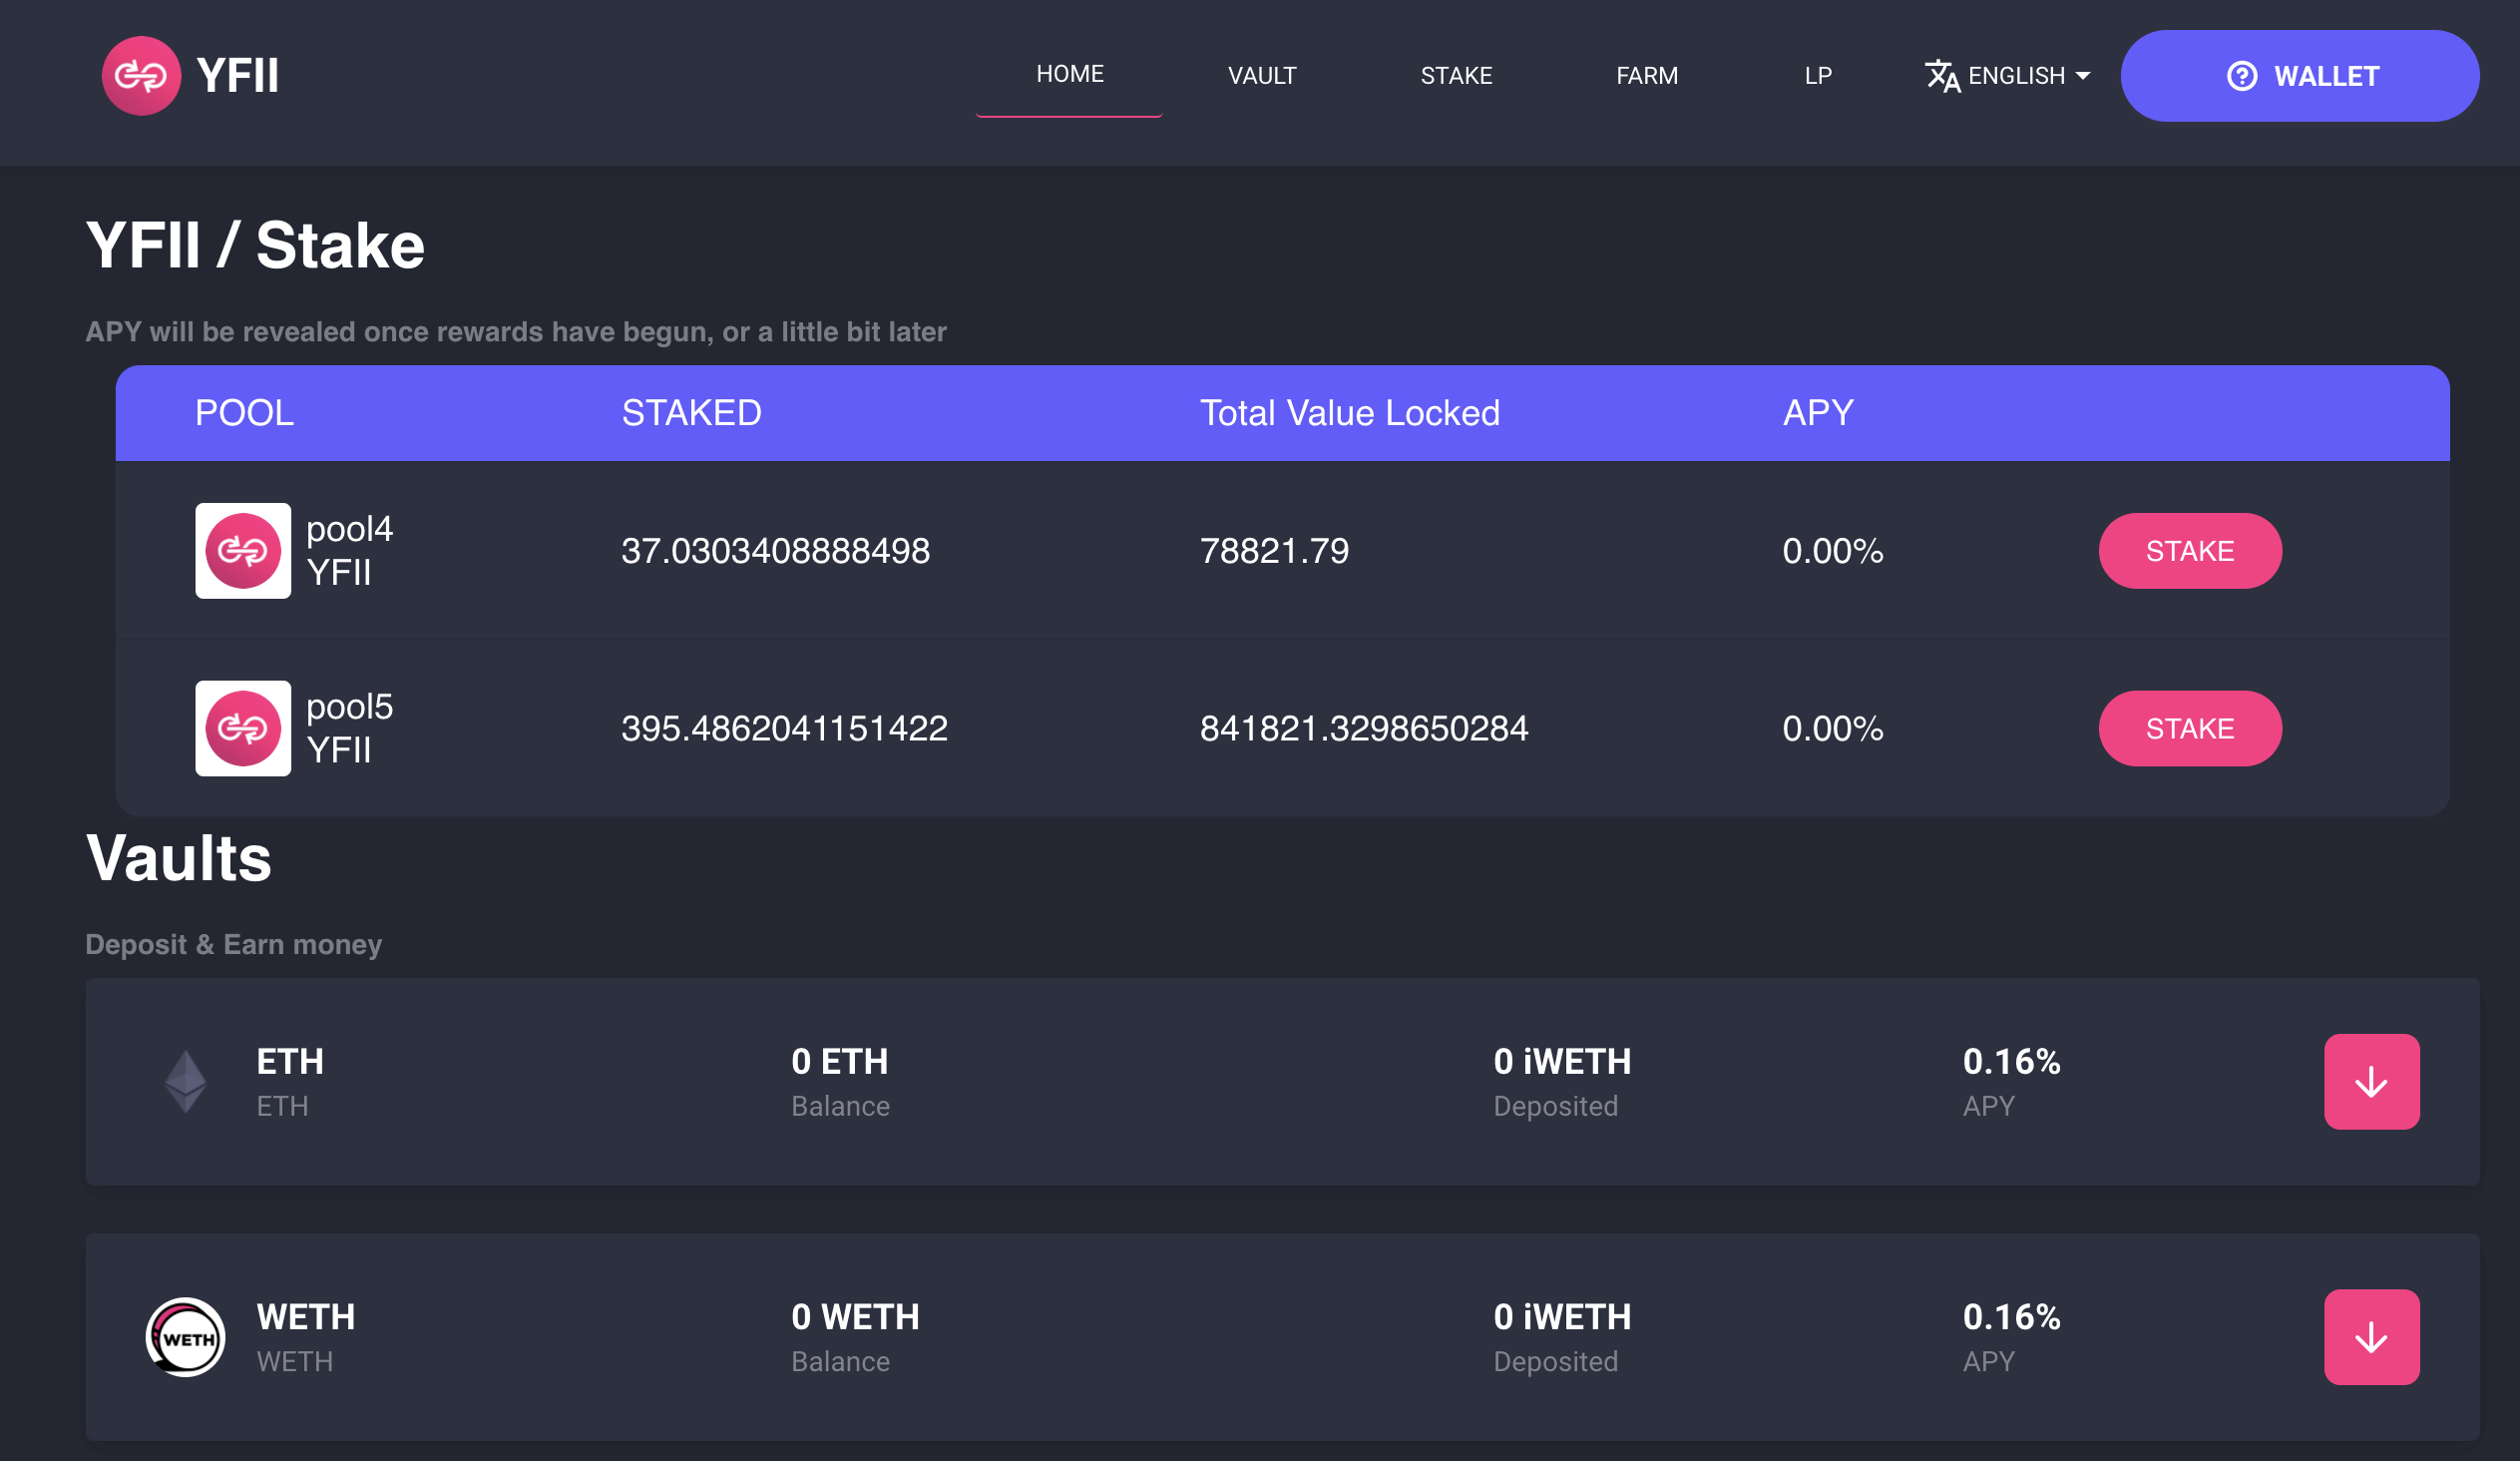Expand the WETH vault with down arrow
The image size is (2520, 1461).
(x=2371, y=1338)
